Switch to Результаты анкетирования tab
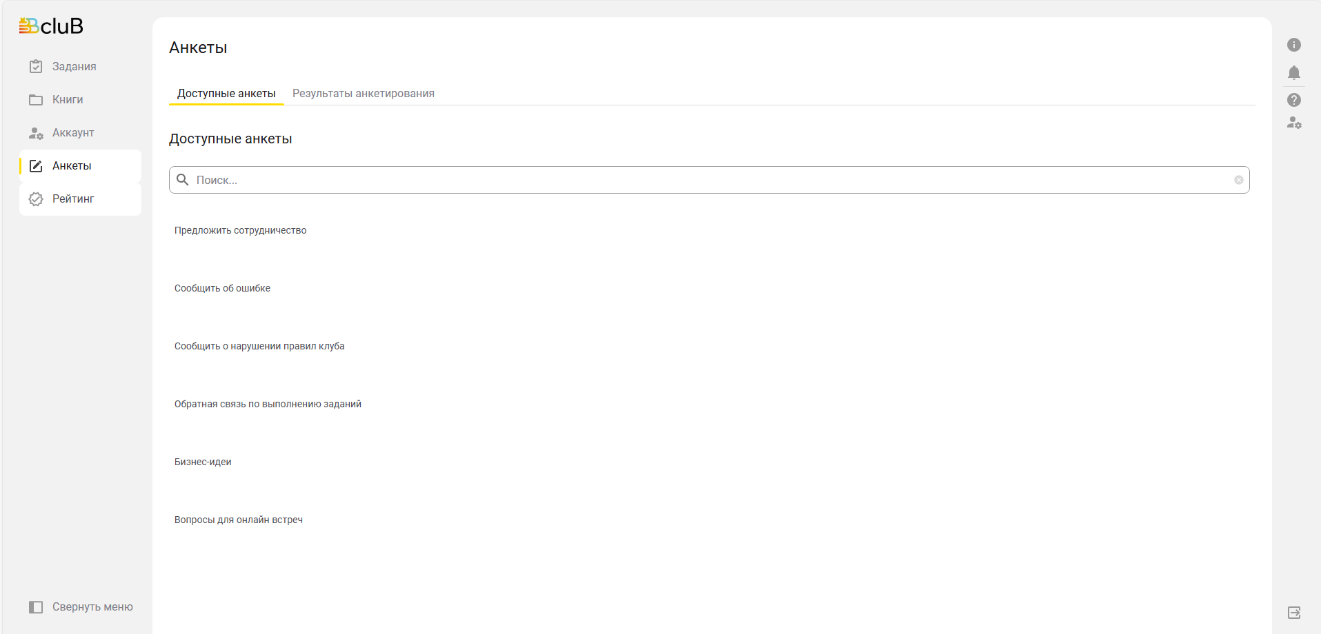The width and height of the screenshot is (1321, 634). (x=363, y=93)
